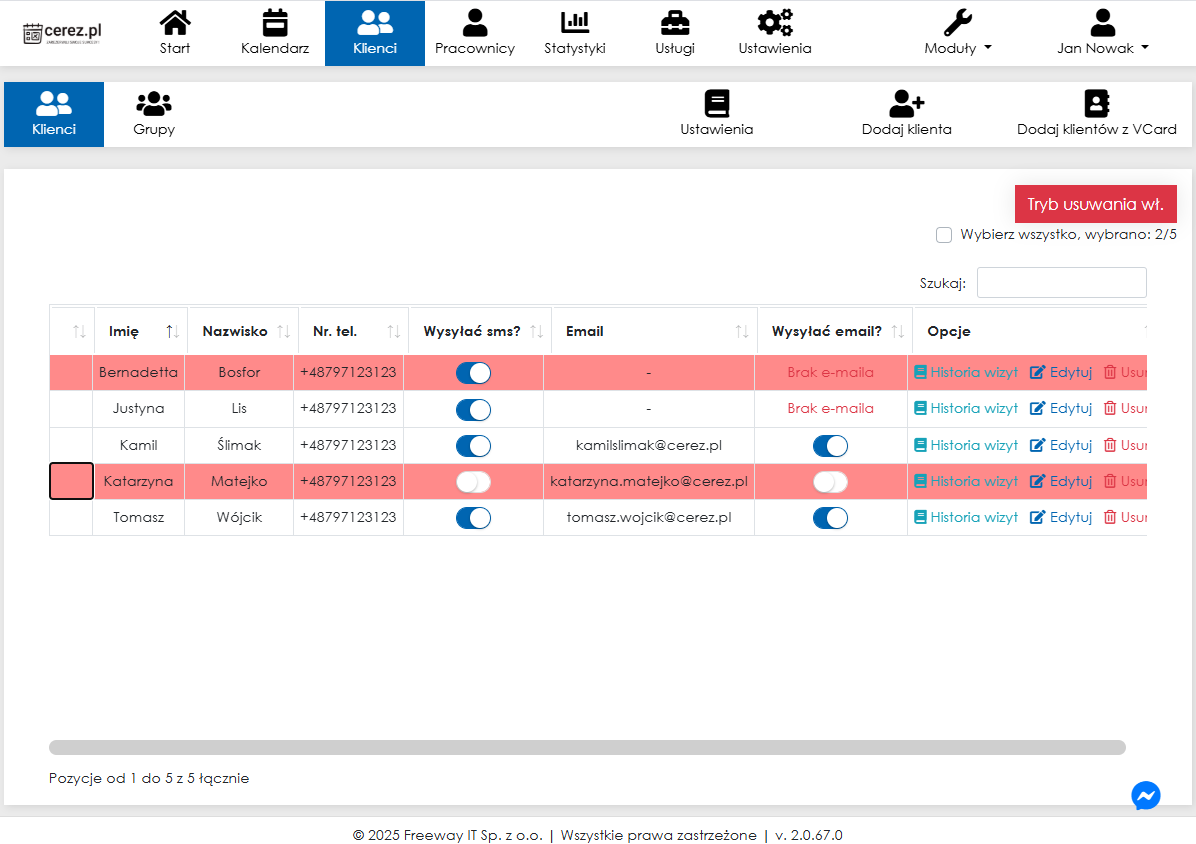Click the Tryb usuwania wł. button
This screenshot has width=1196, height=844.
coord(1095,204)
